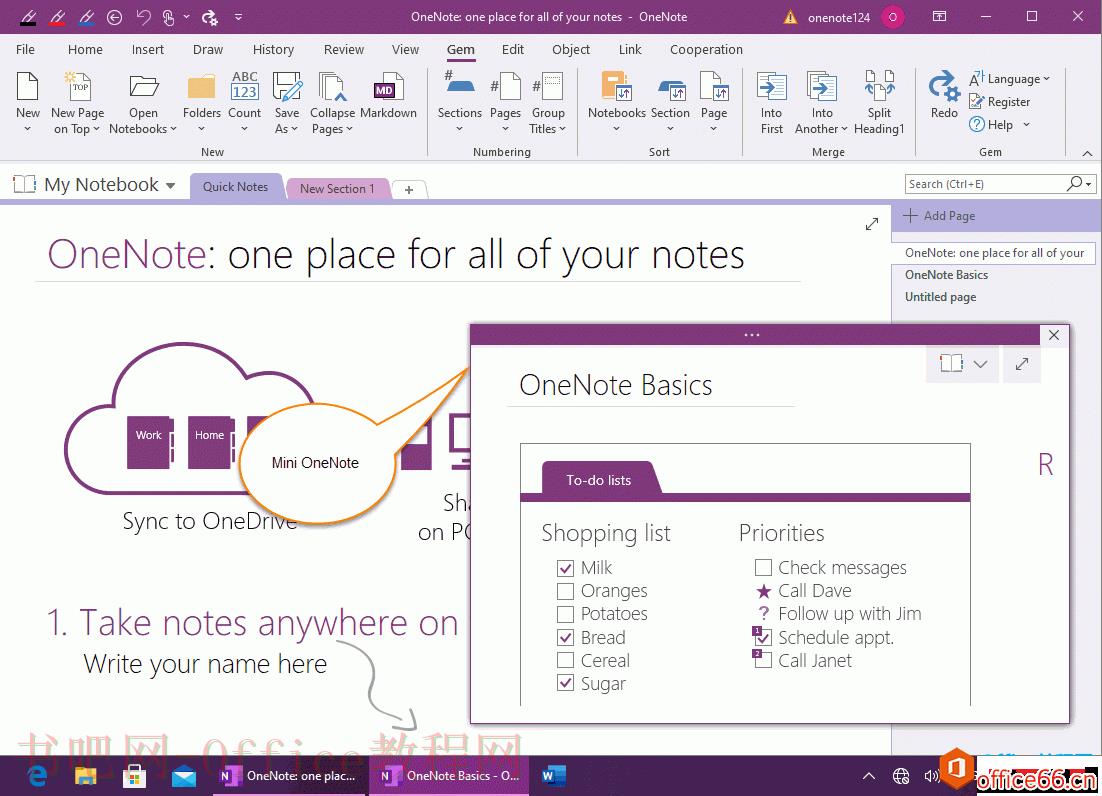
Task: Switch to the Draw ribbon tab
Action: coord(208,49)
